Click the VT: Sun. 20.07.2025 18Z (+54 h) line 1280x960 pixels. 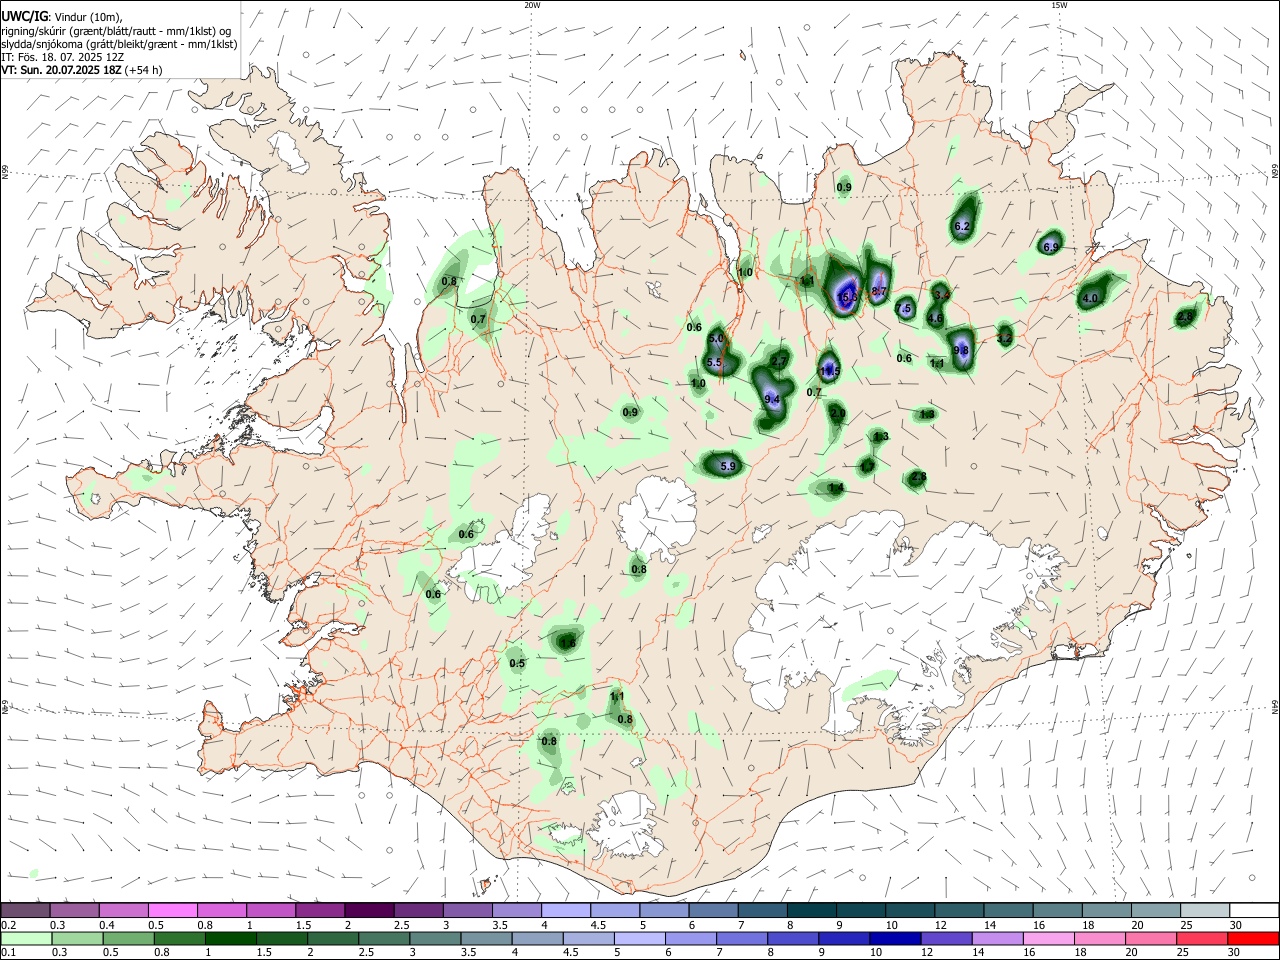(x=82, y=70)
